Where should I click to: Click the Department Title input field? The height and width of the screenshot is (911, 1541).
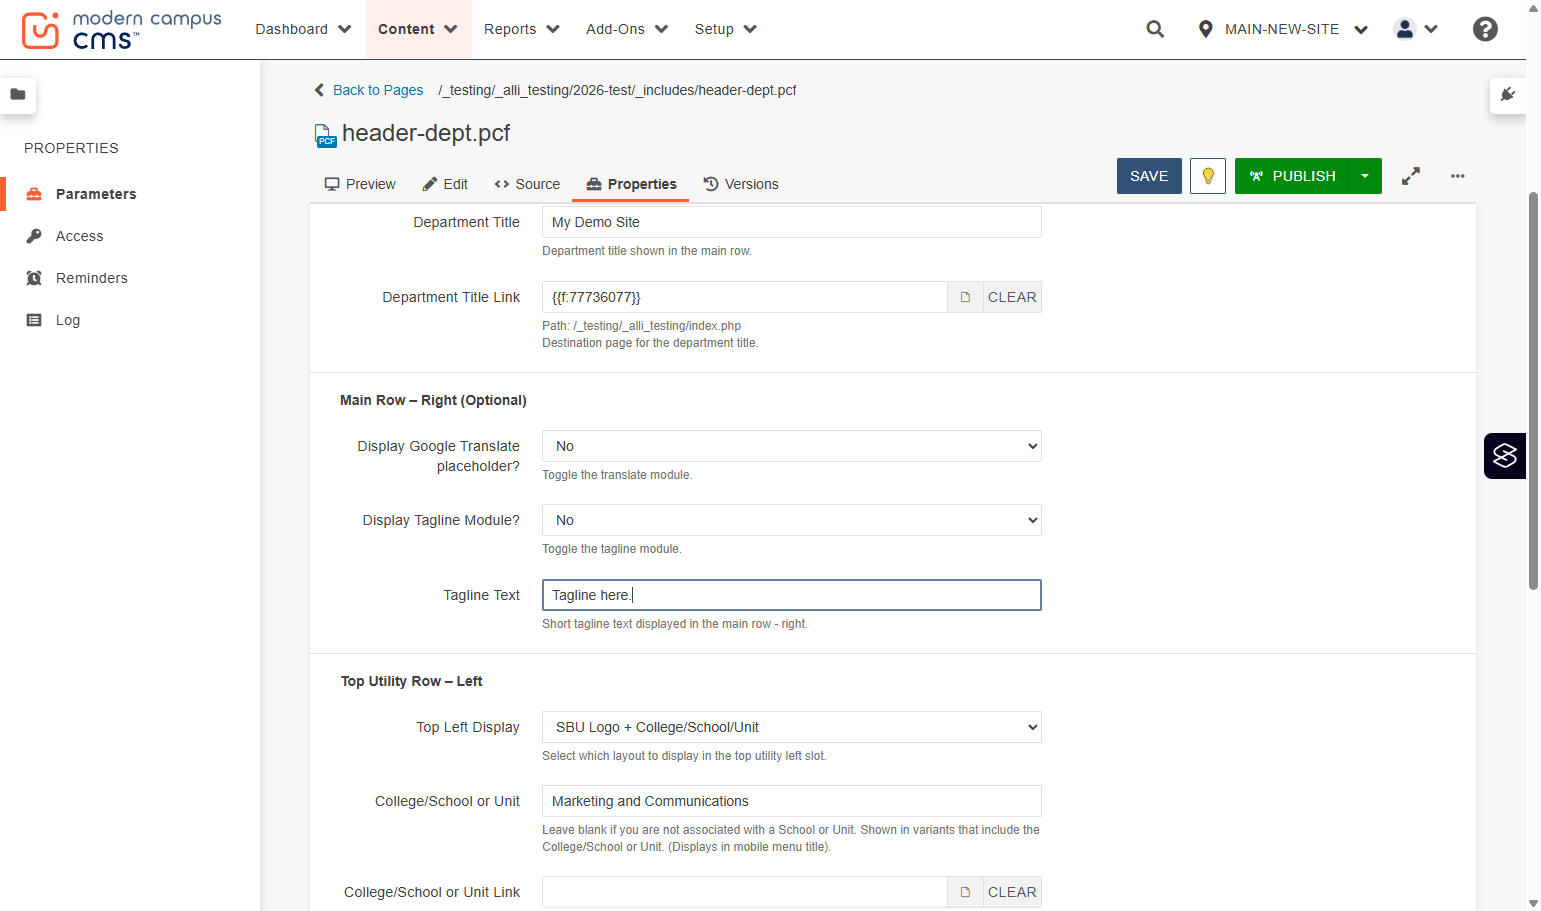[x=792, y=222]
